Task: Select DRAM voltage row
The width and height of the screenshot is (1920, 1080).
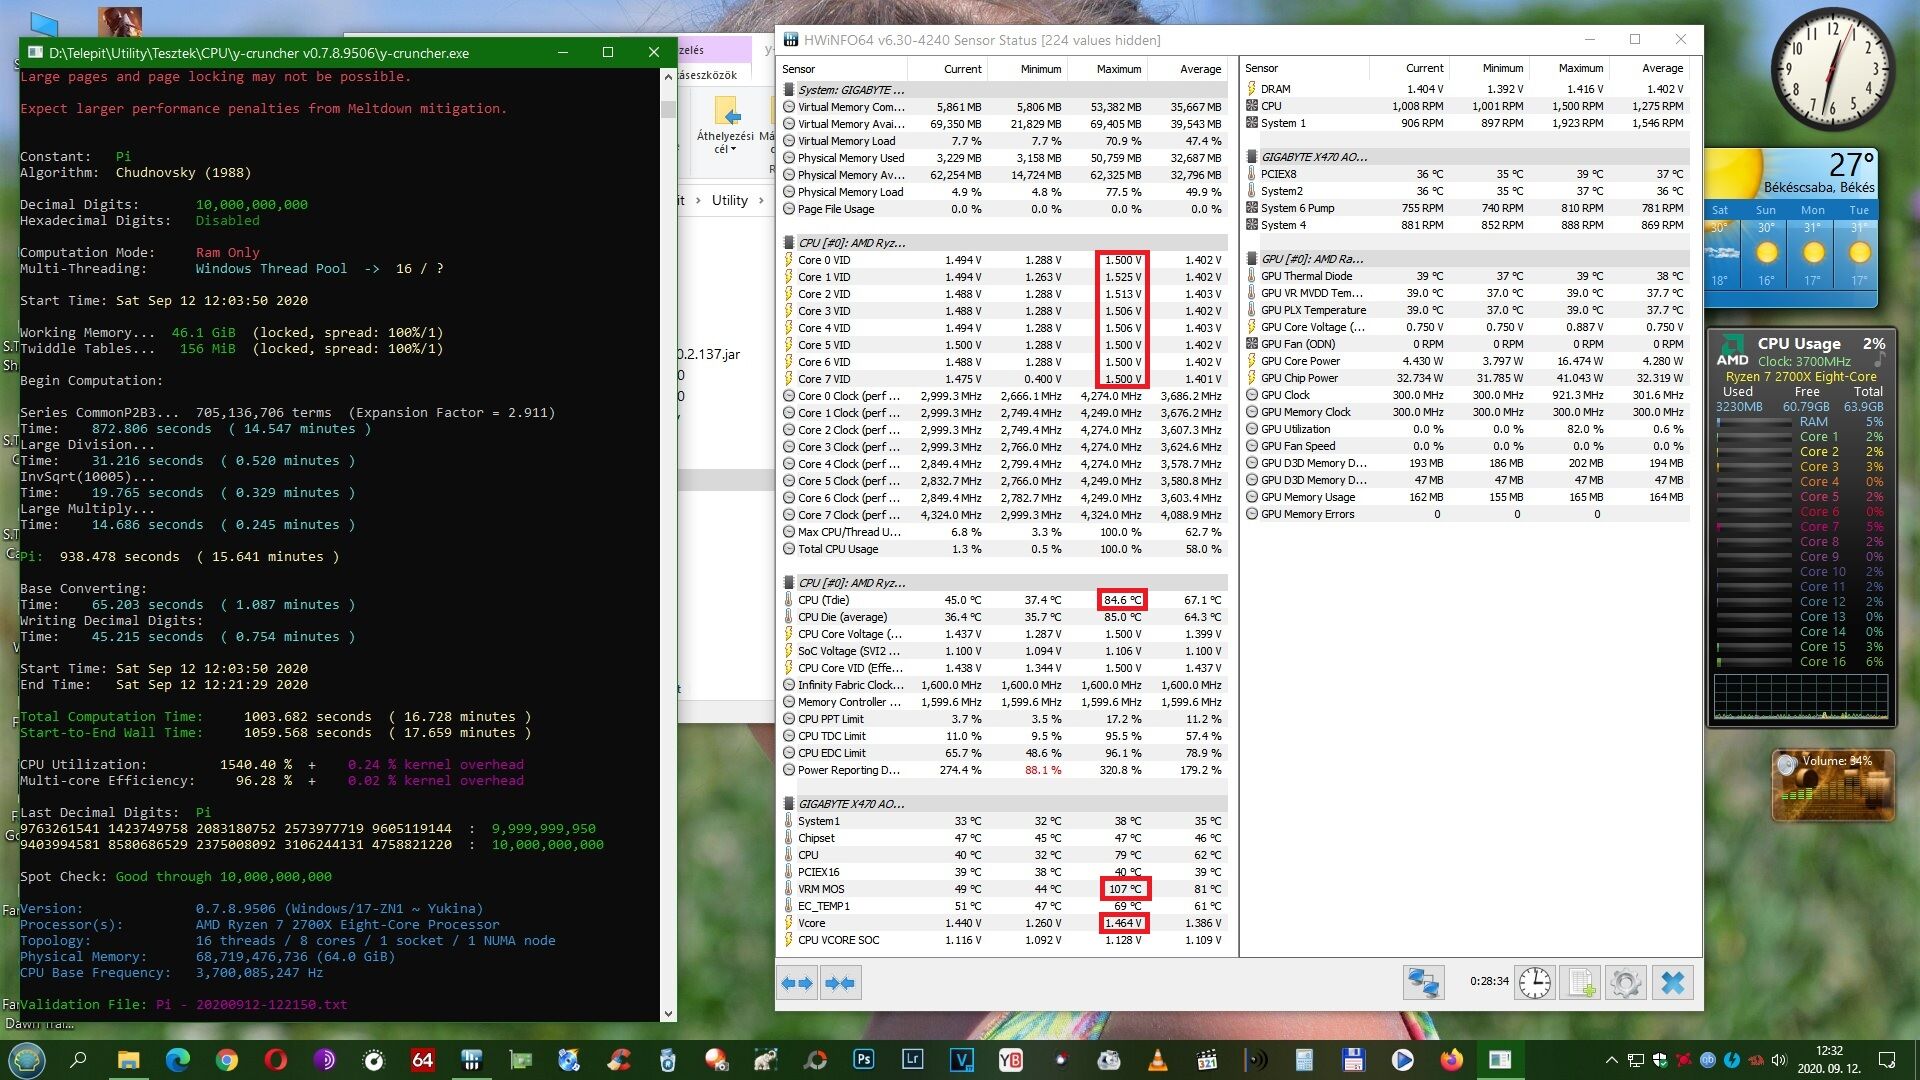Action: [x=1467, y=89]
